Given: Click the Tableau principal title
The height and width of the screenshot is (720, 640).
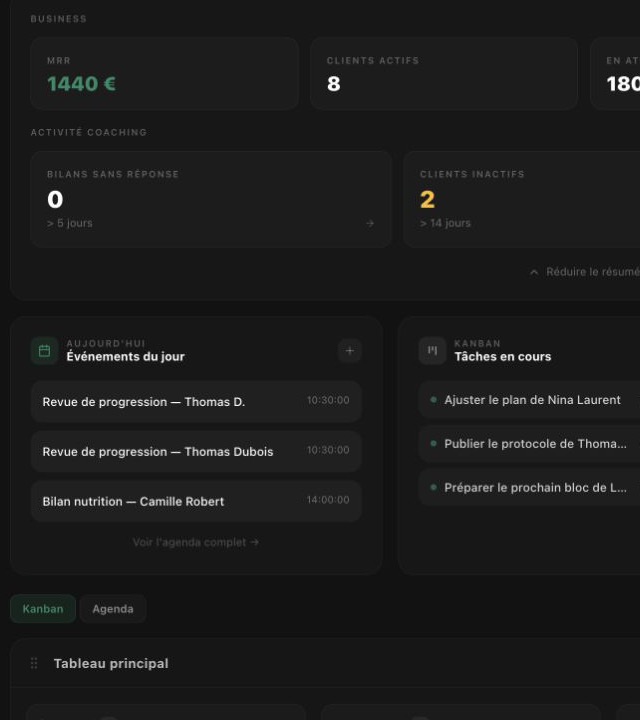Looking at the screenshot, I should point(111,663).
